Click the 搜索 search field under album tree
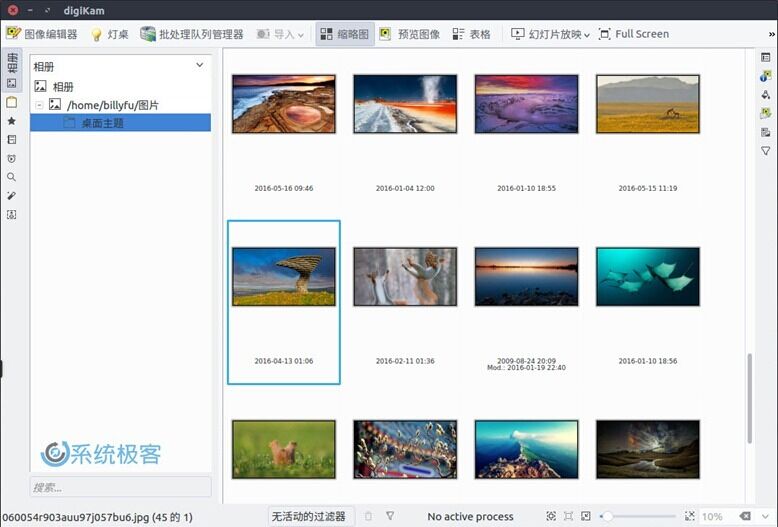This screenshot has width=778, height=527. [x=120, y=487]
